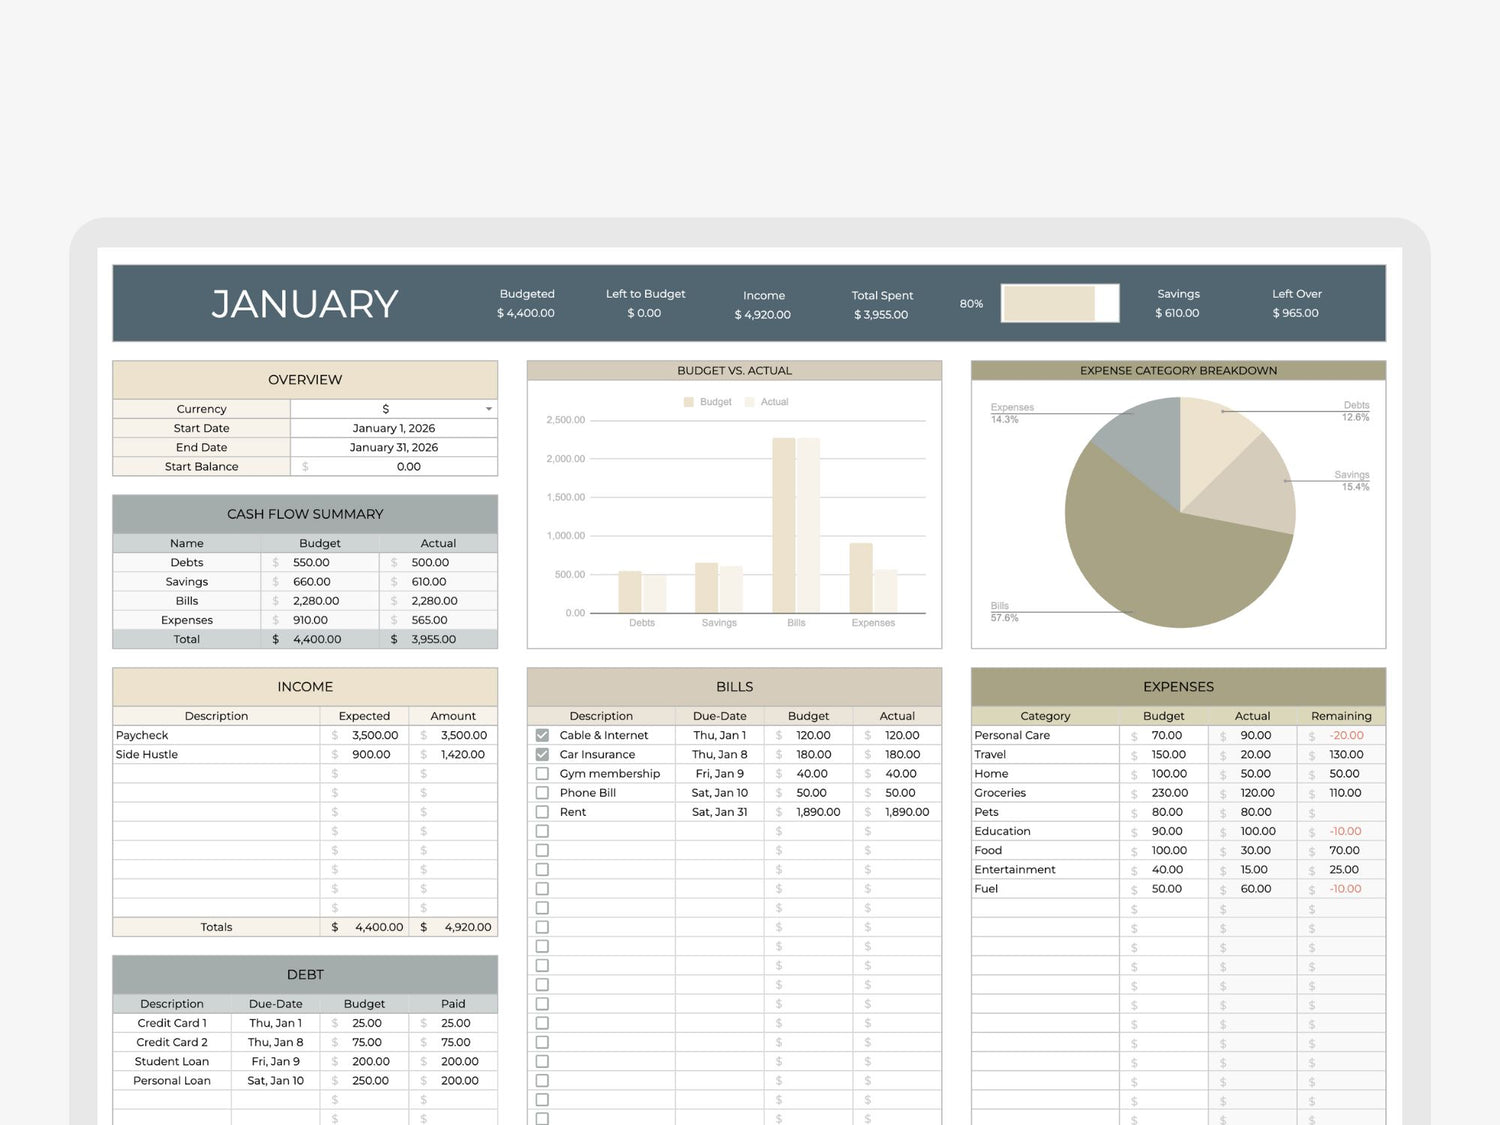
Task: Mark the Phone Bill checkbox as paid
Action: (542, 793)
